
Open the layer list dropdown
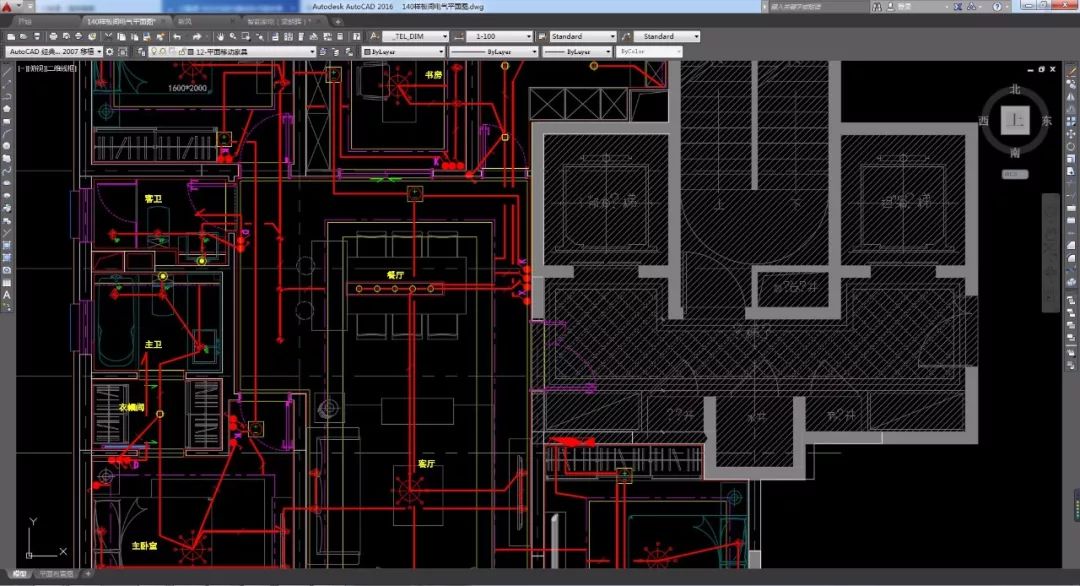[311, 52]
